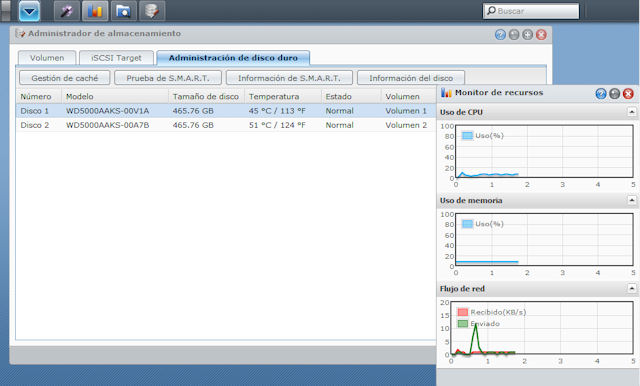The image size is (640, 386).
Task: Switch to the iSCSI Target tab
Action: (116, 58)
